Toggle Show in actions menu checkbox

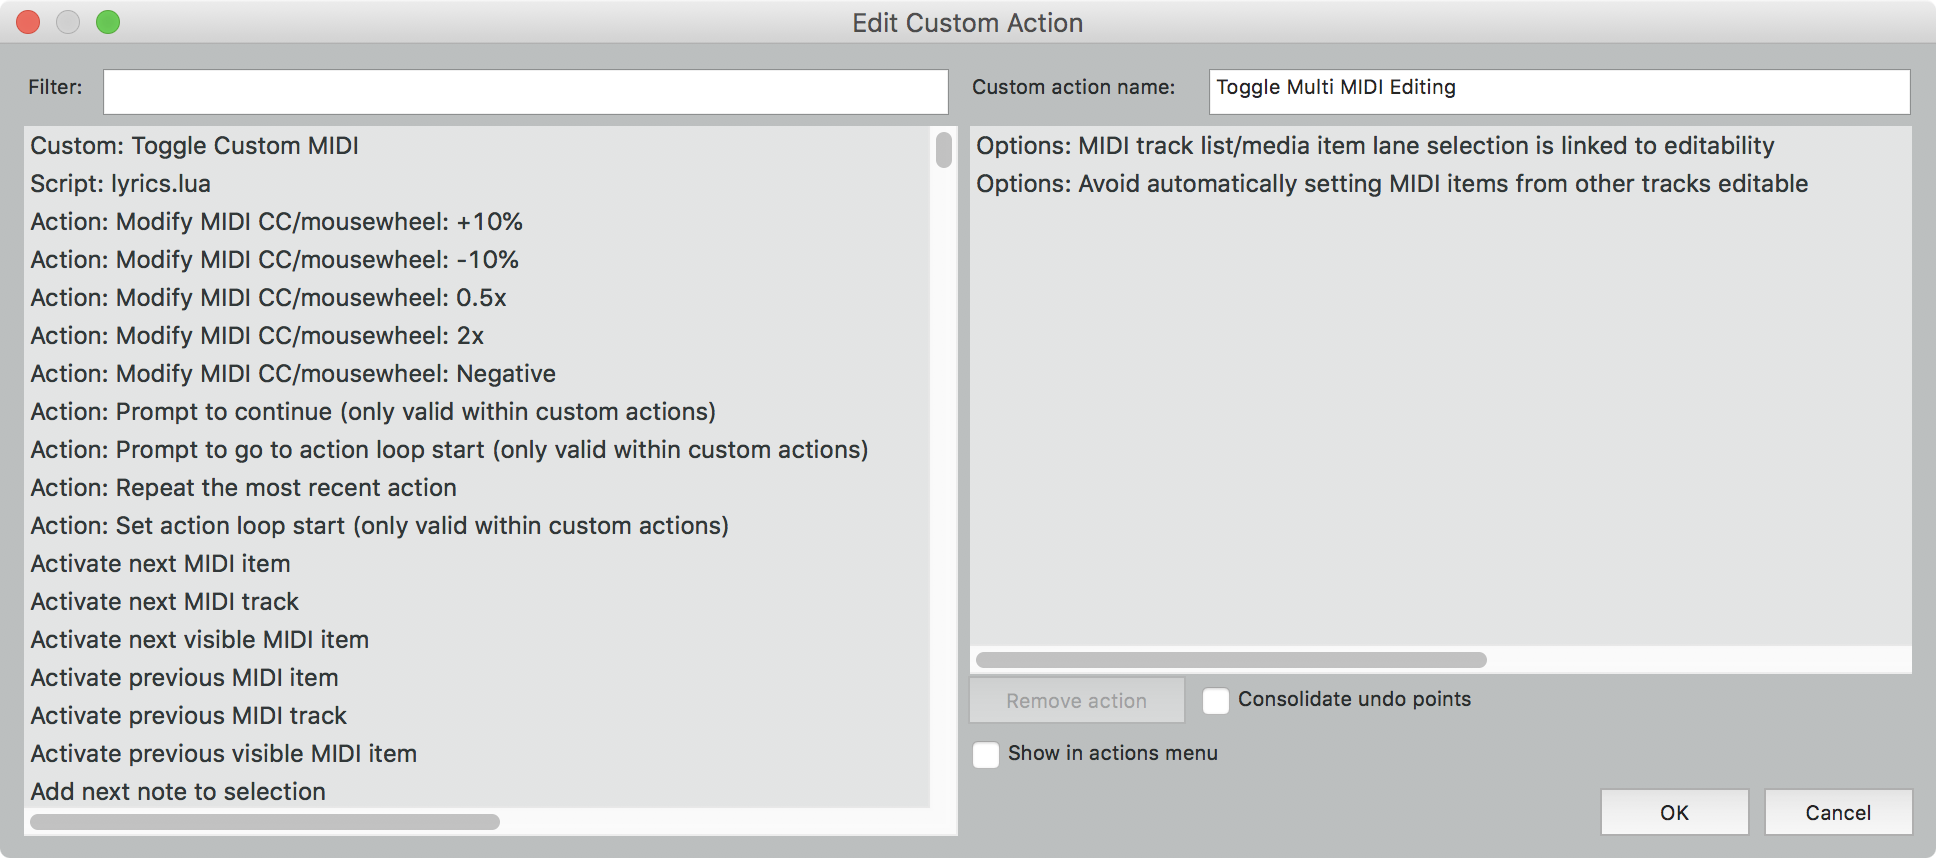(x=986, y=755)
